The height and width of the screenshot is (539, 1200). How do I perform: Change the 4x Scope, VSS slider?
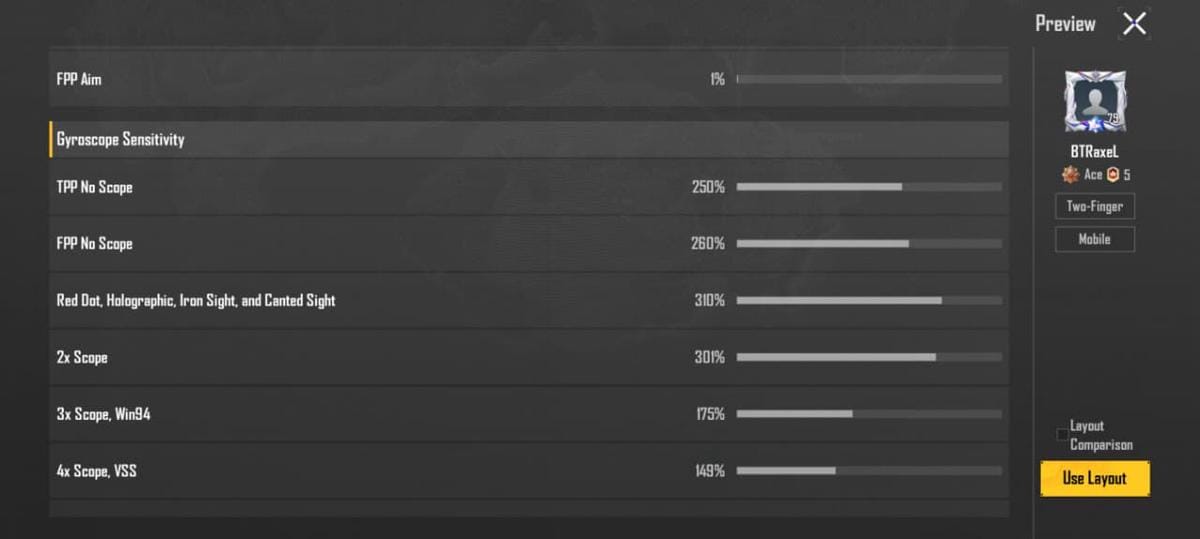coord(869,470)
